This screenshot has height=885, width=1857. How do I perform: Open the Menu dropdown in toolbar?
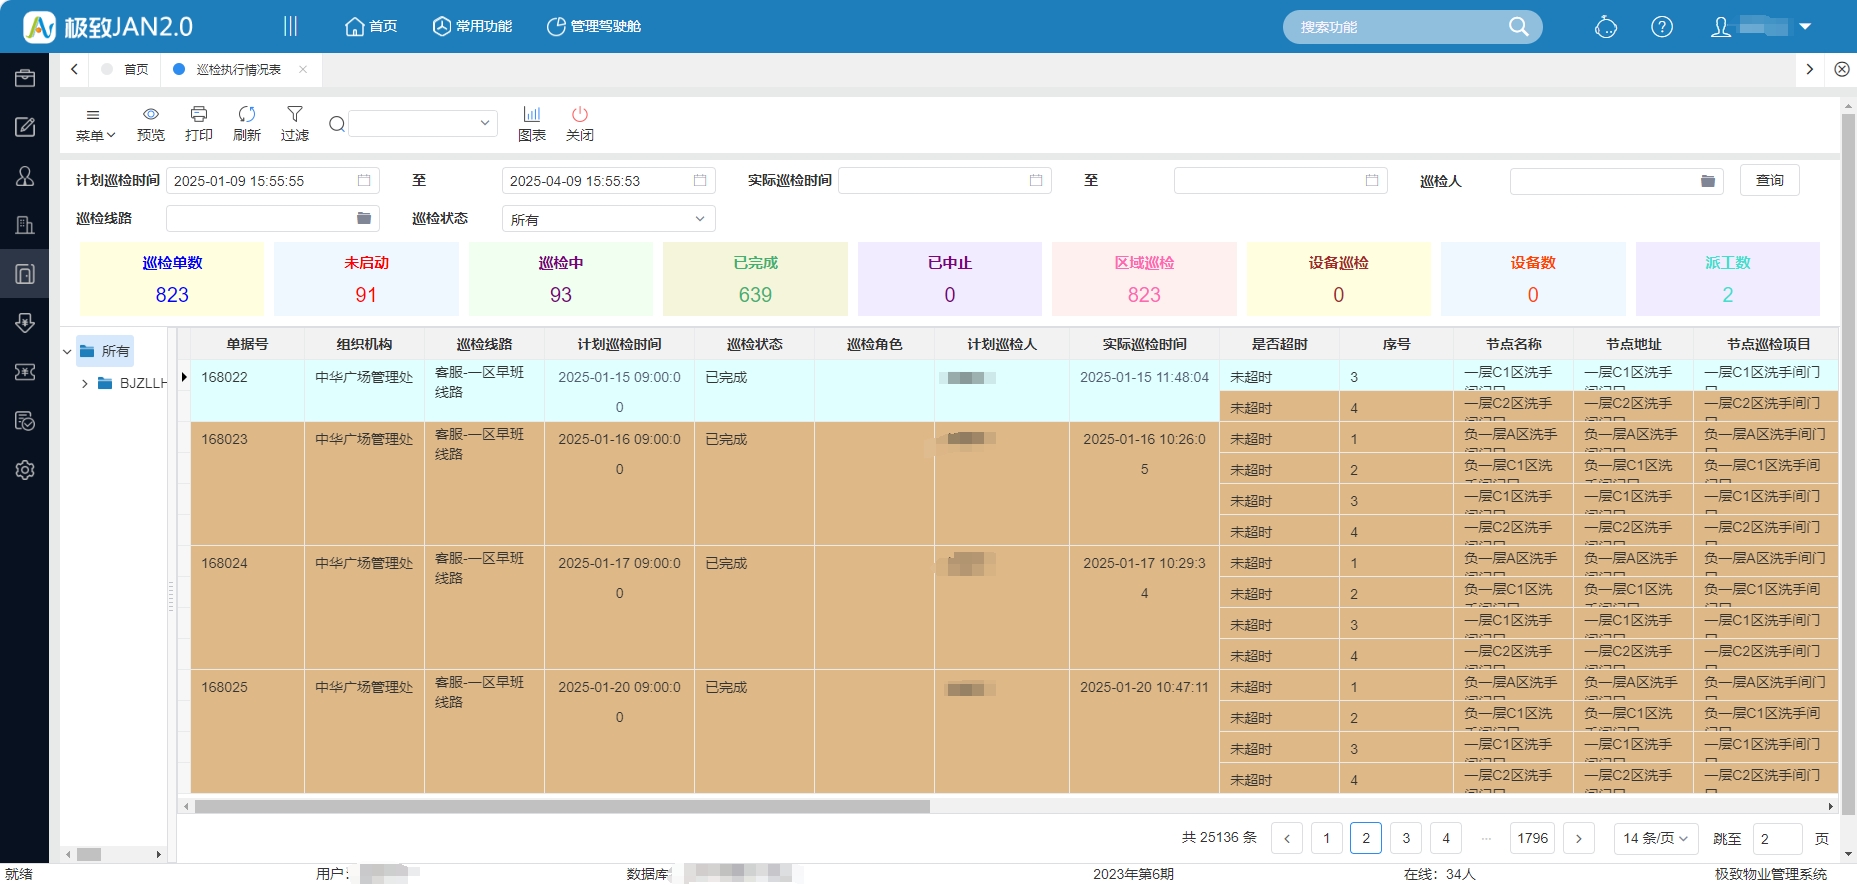coord(95,123)
